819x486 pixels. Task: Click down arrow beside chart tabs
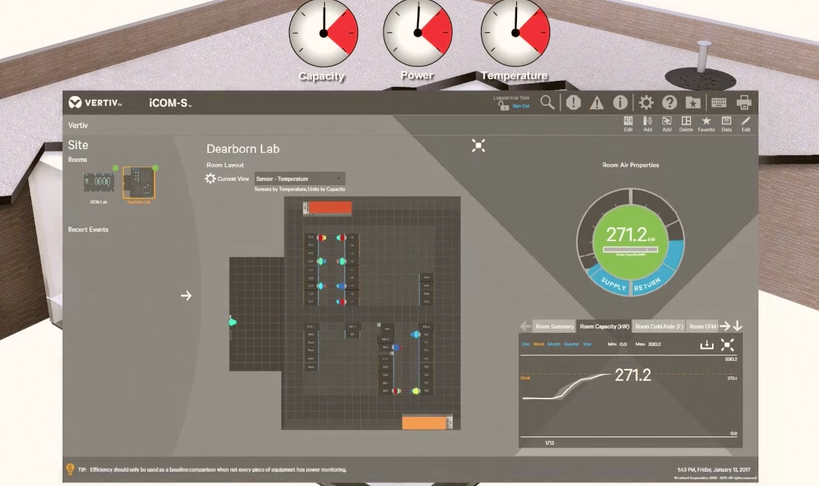[x=738, y=326]
